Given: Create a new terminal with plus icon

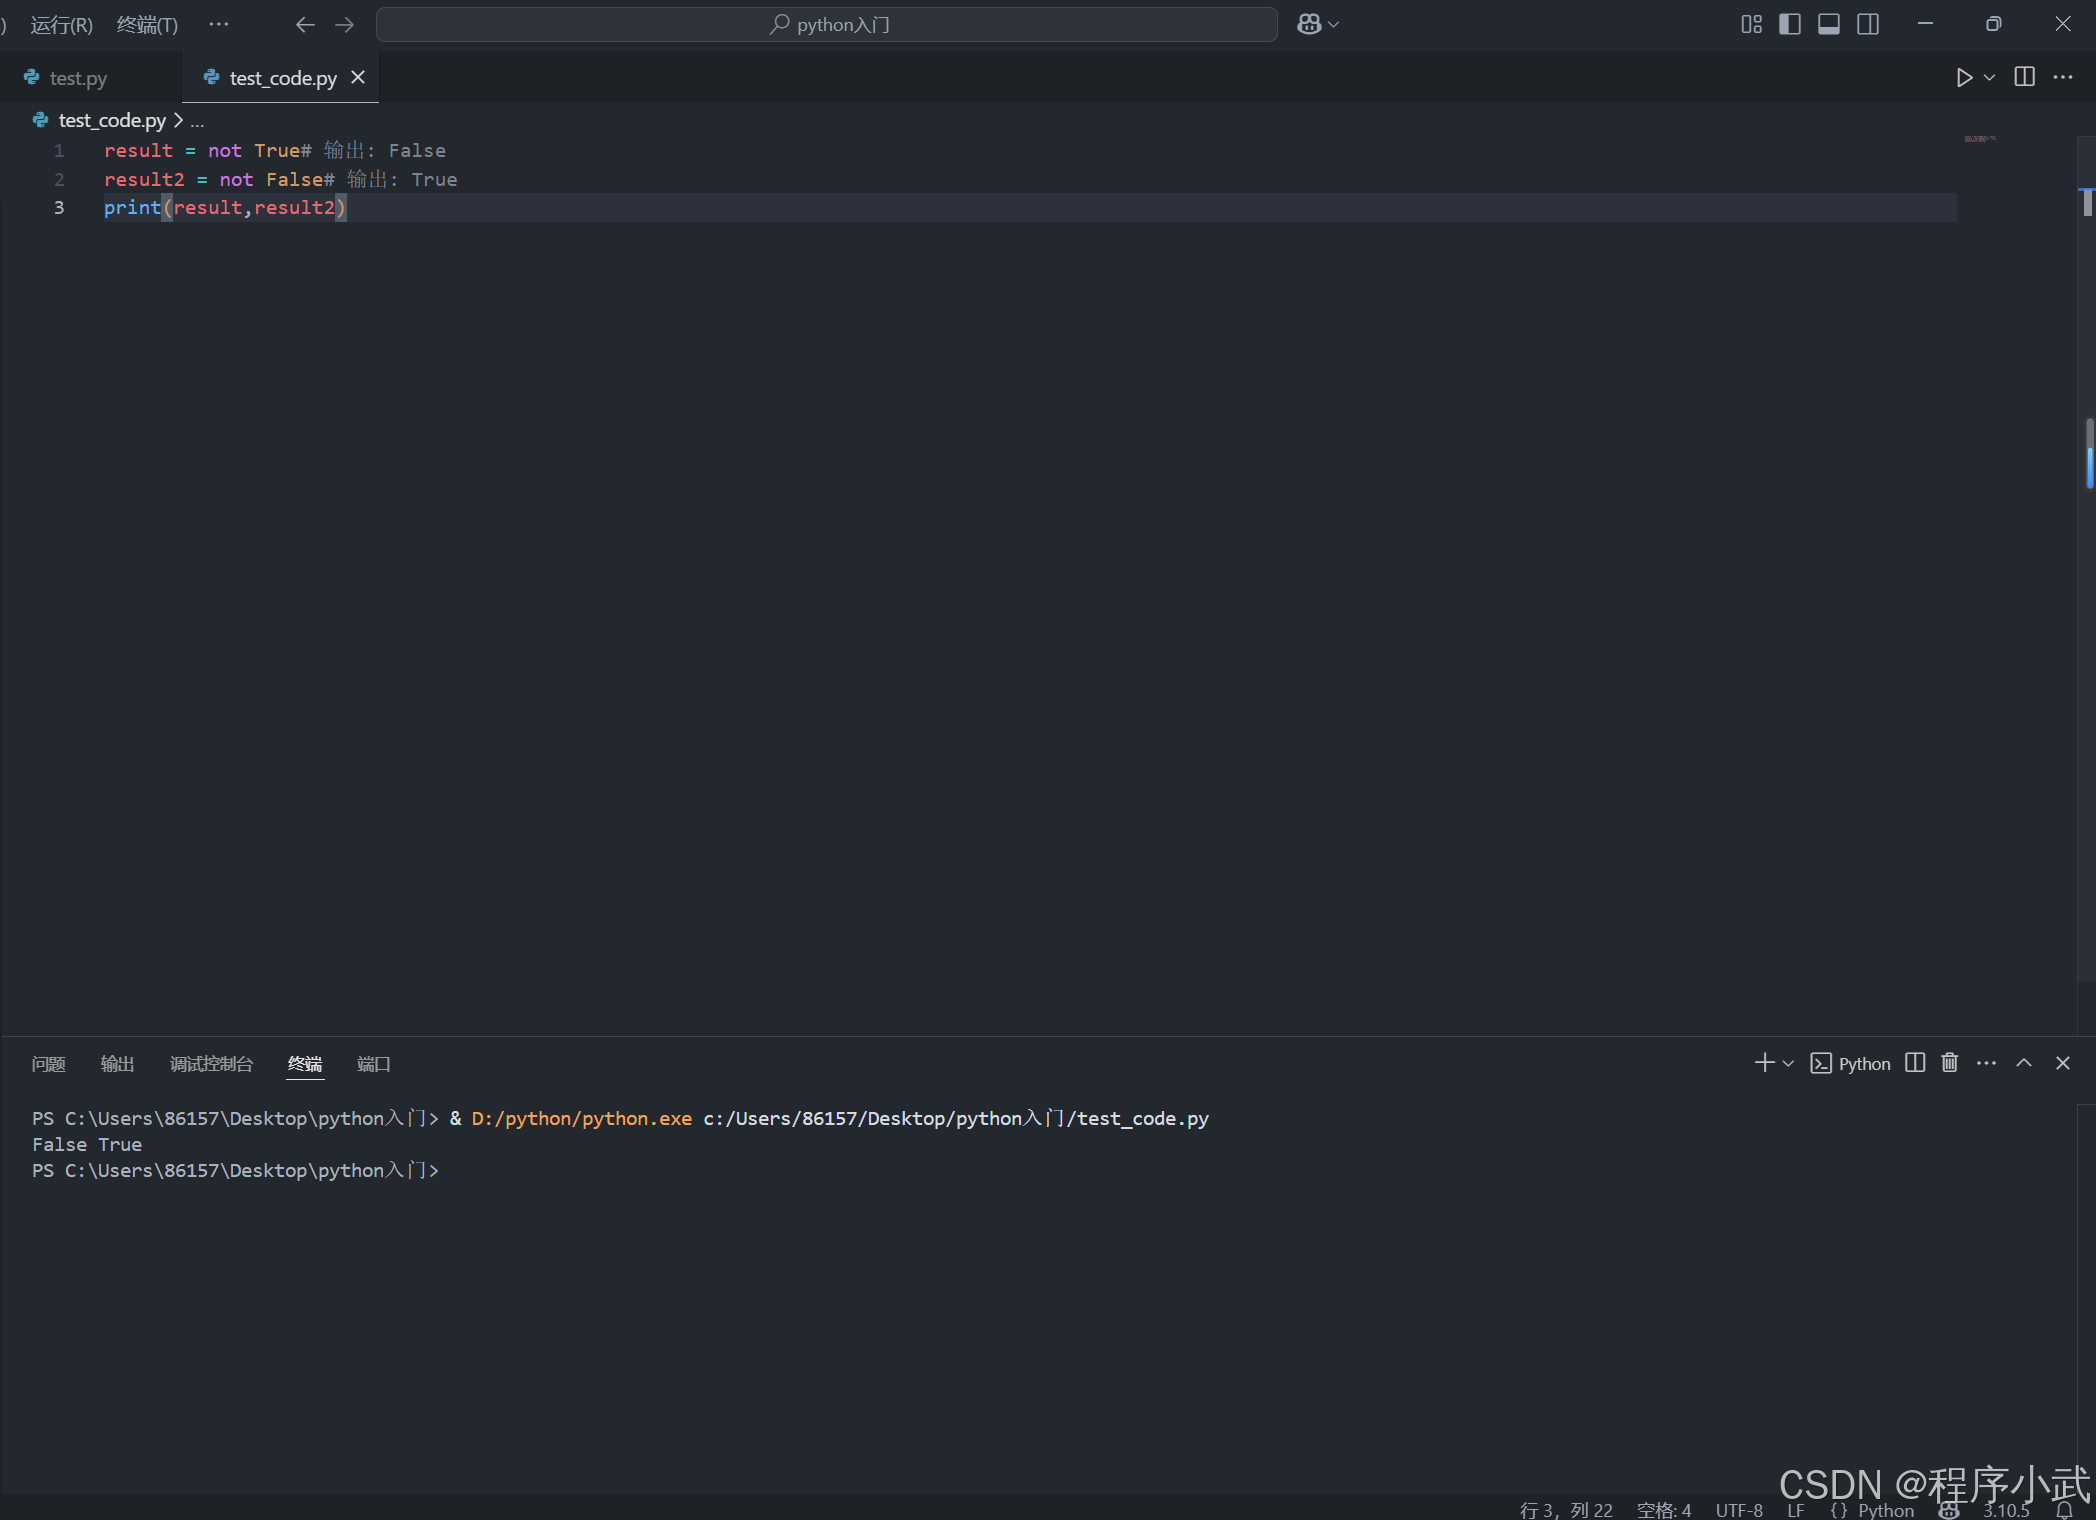Looking at the screenshot, I should 1764,1063.
